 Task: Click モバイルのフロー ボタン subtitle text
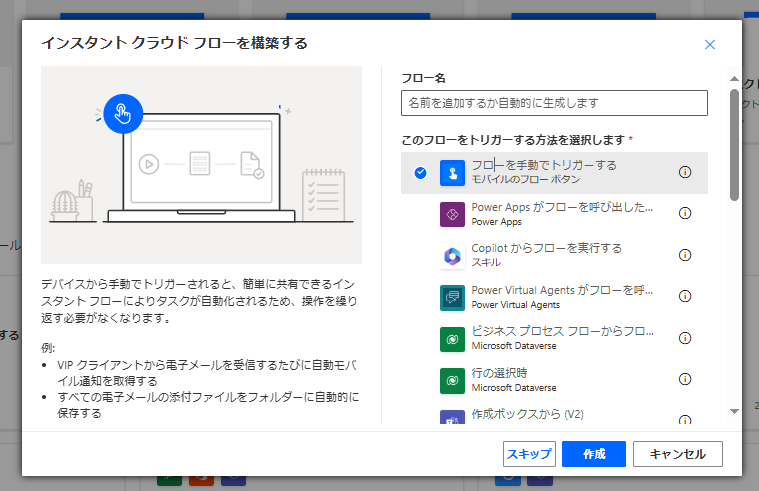coord(526,179)
